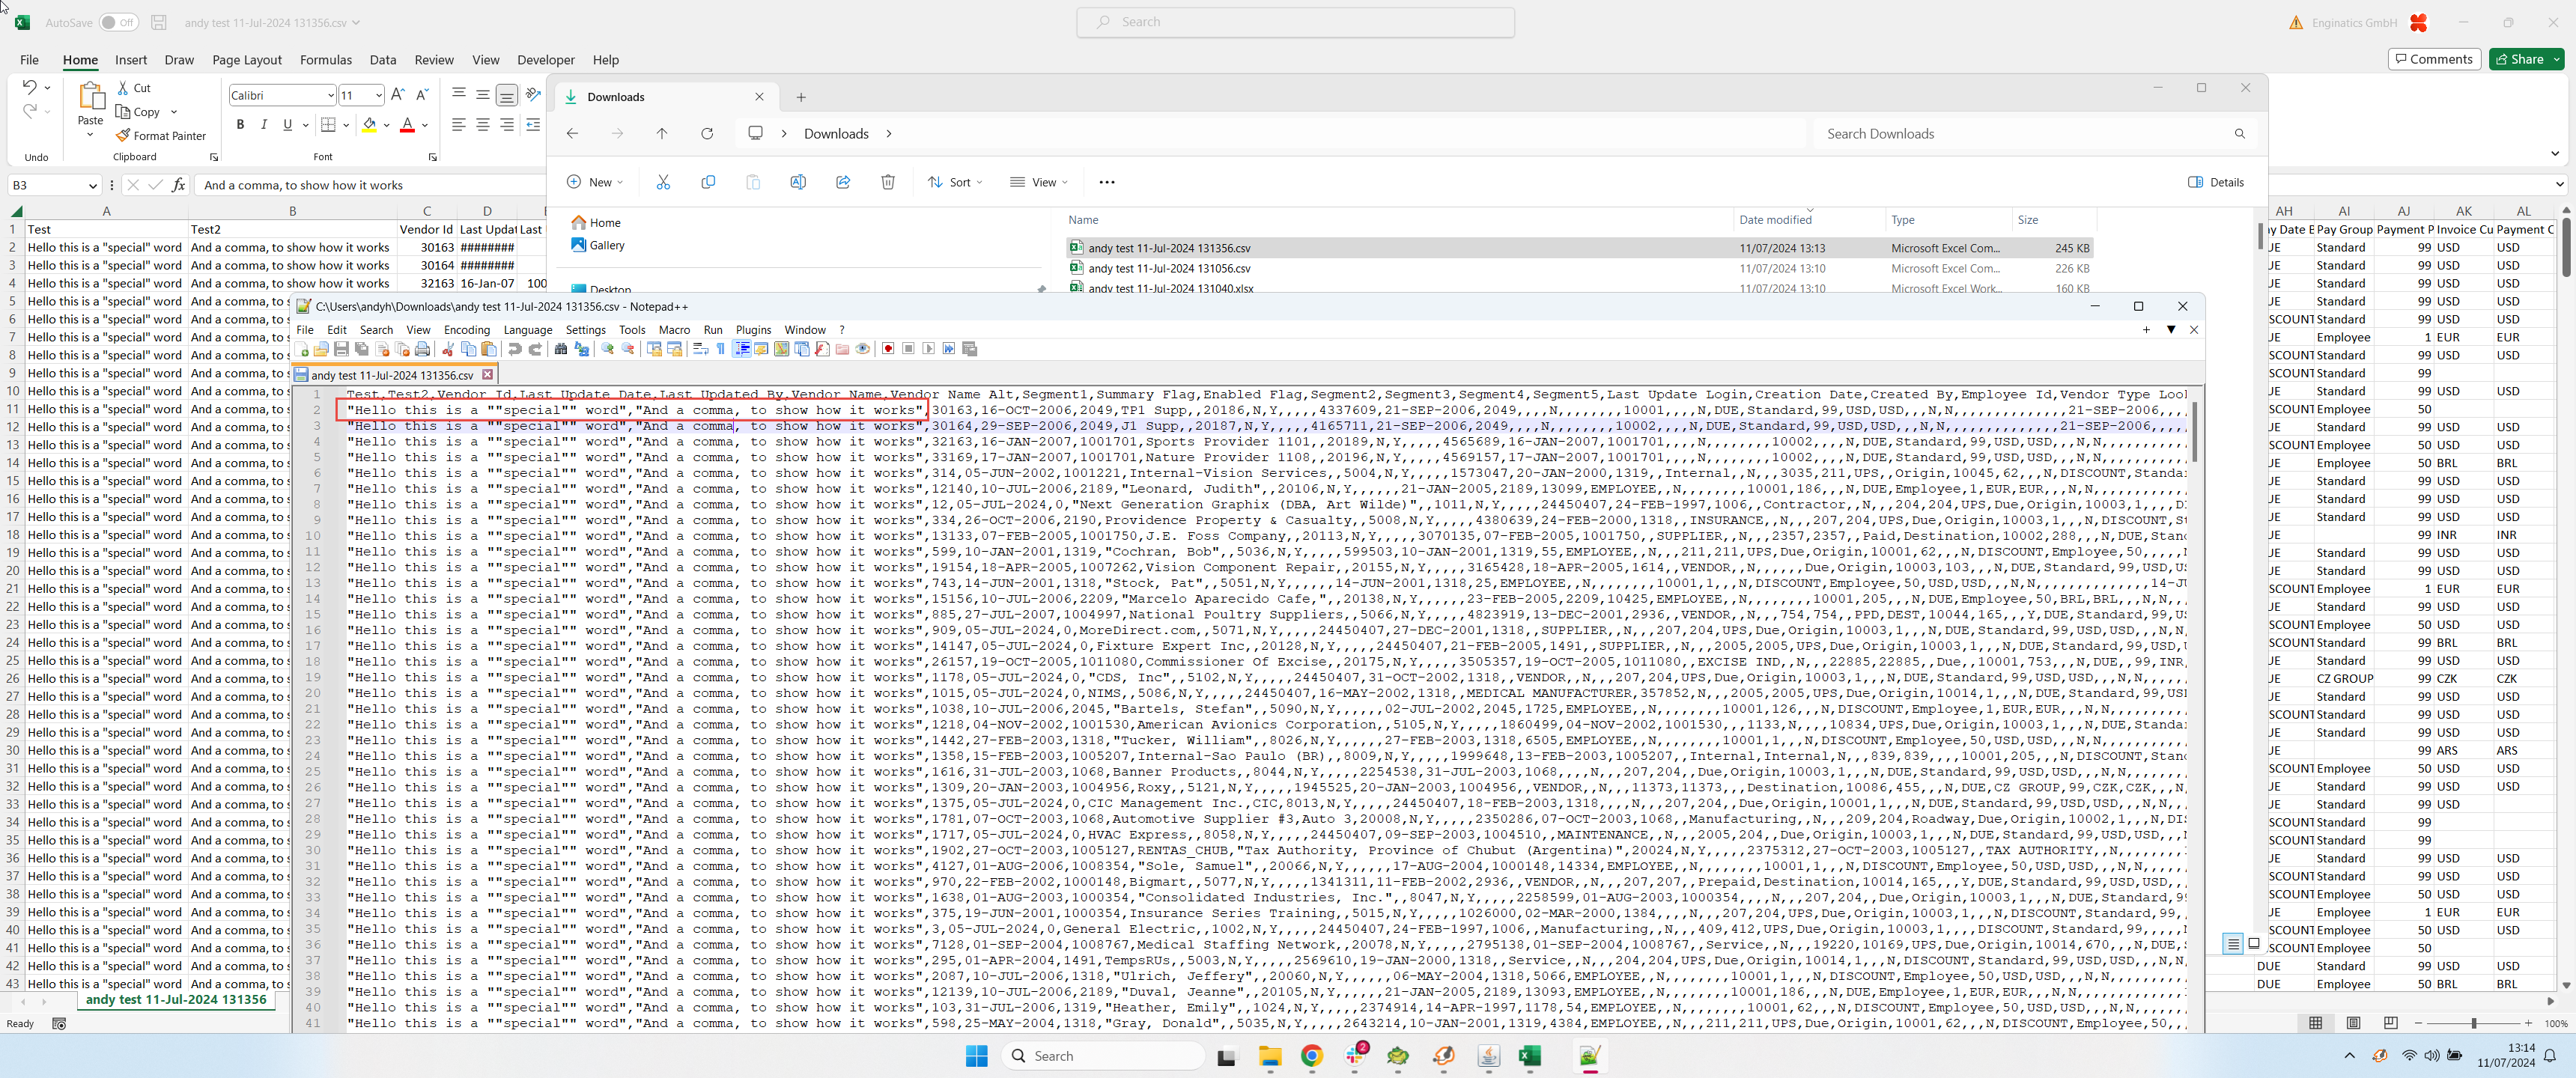Viewport: 2576px width, 1078px height.
Task: Toggle Underline formatting in Excel ribbon
Action: tap(288, 125)
